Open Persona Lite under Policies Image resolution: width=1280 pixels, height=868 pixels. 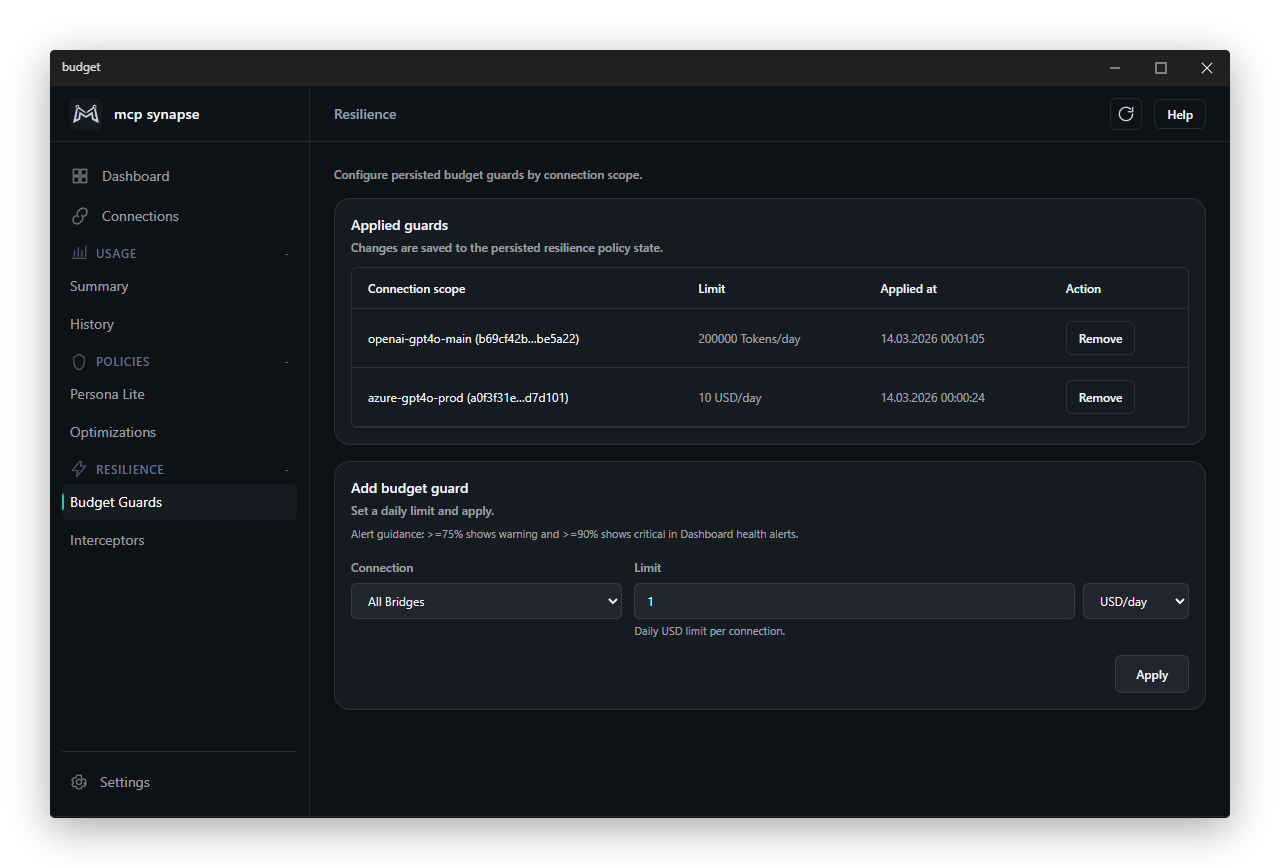pos(107,393)
